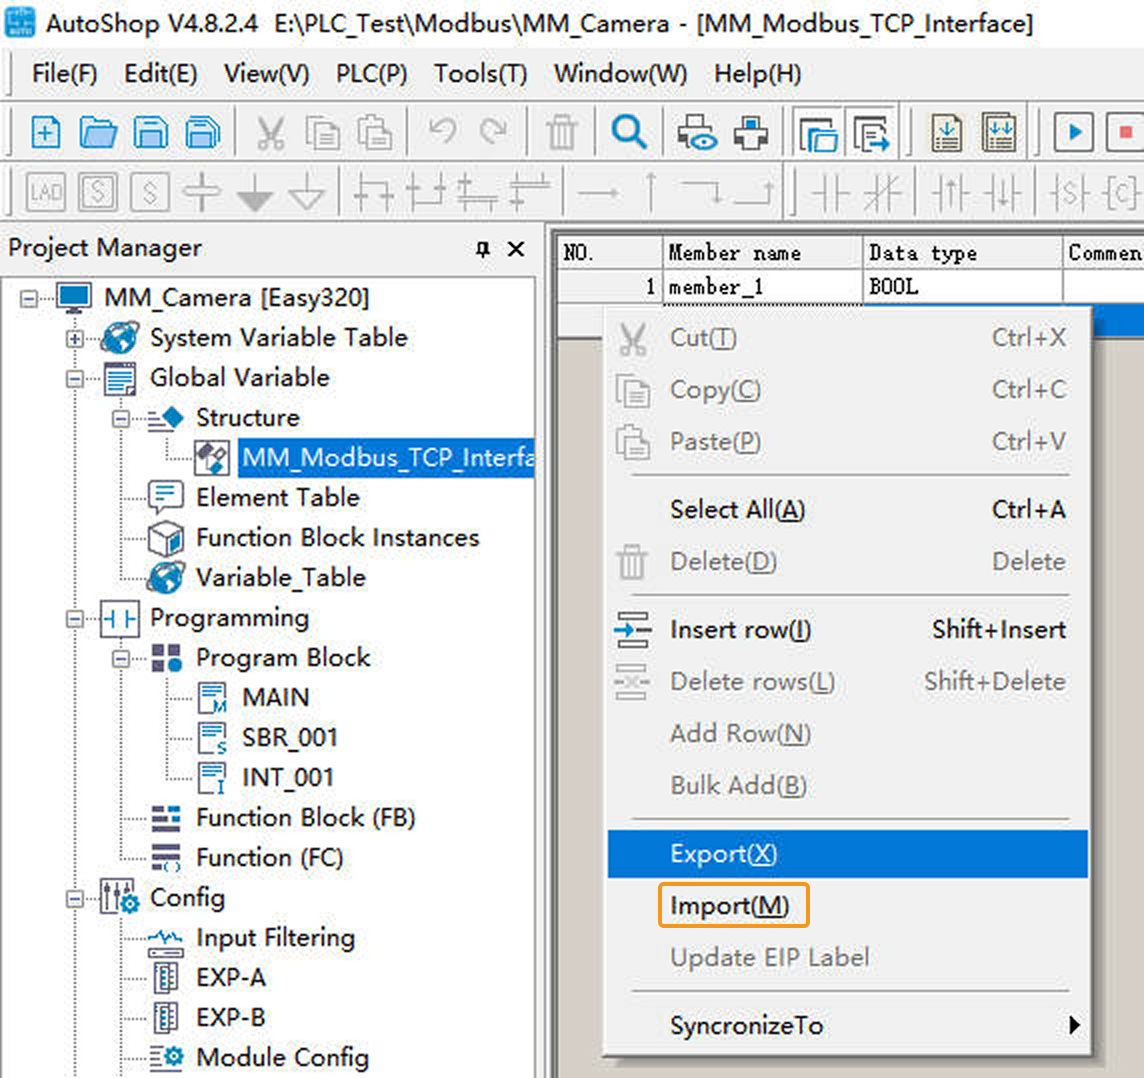
Task: Open Module Config in the Config tree
Action: (282, 1058)
